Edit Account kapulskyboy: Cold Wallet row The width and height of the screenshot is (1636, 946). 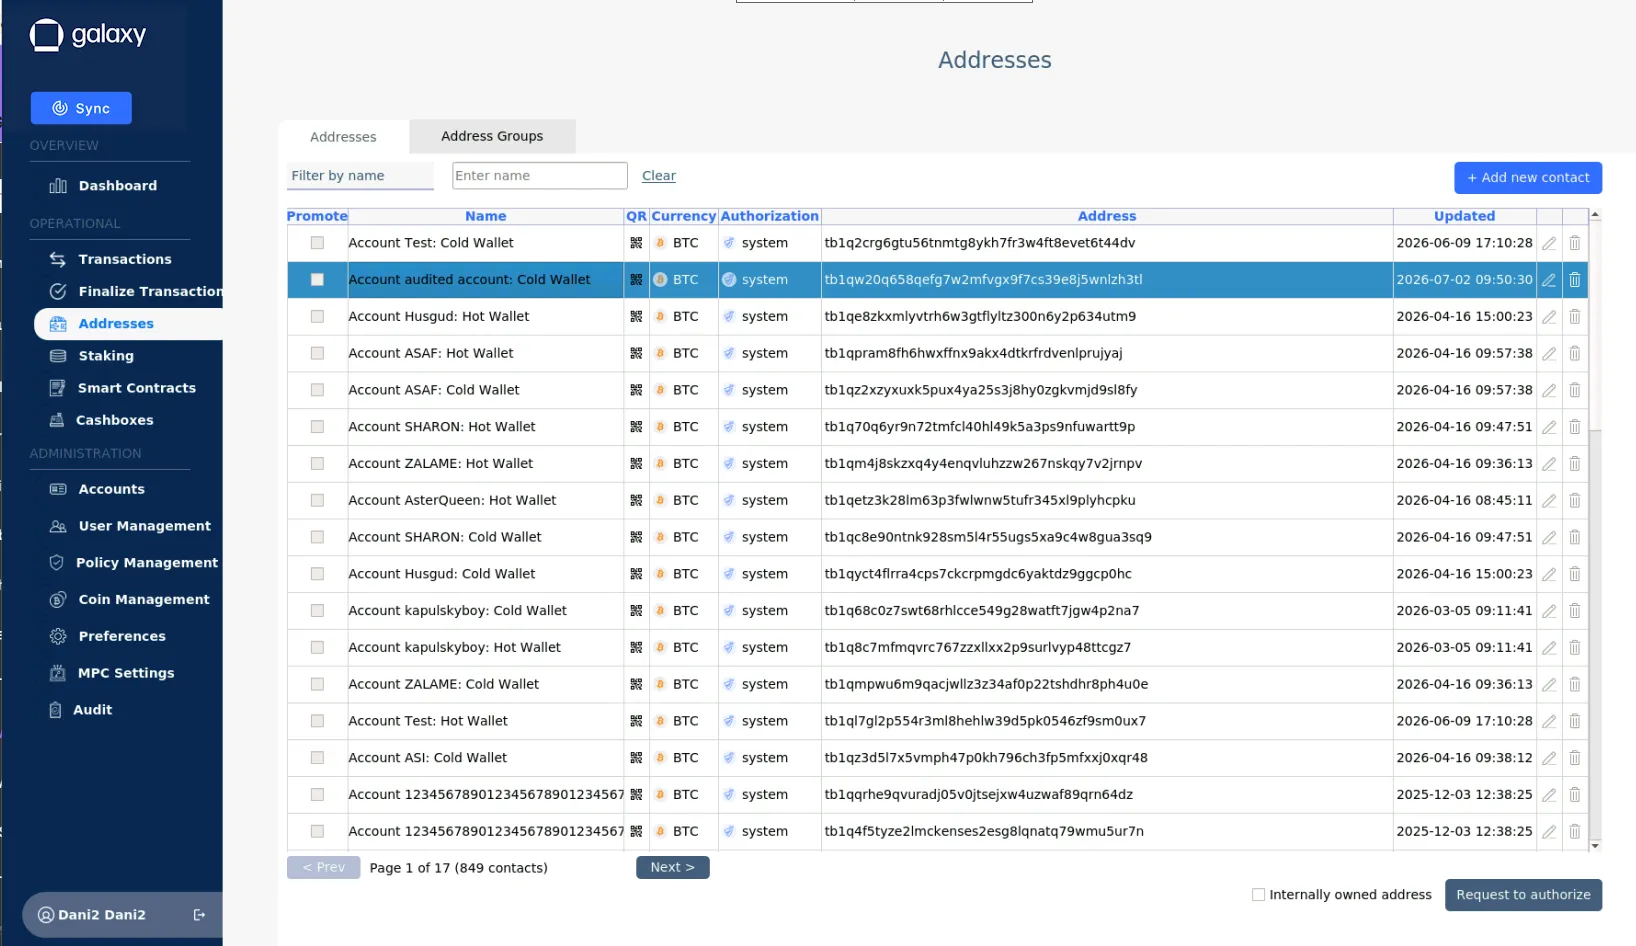tap(1549, 611)
